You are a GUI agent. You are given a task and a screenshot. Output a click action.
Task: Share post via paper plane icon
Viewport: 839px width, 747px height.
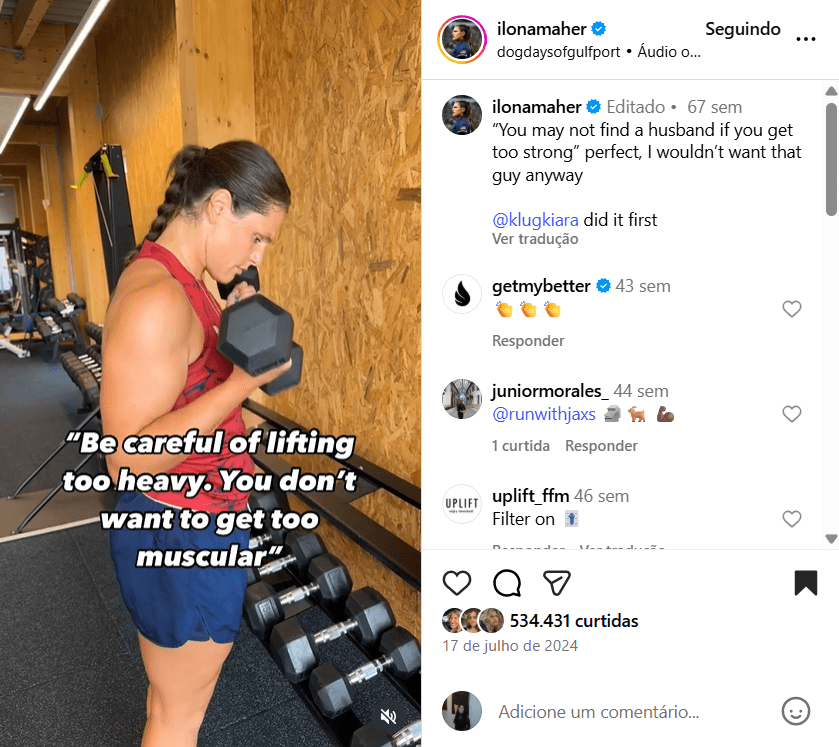[x=556, y=583]
